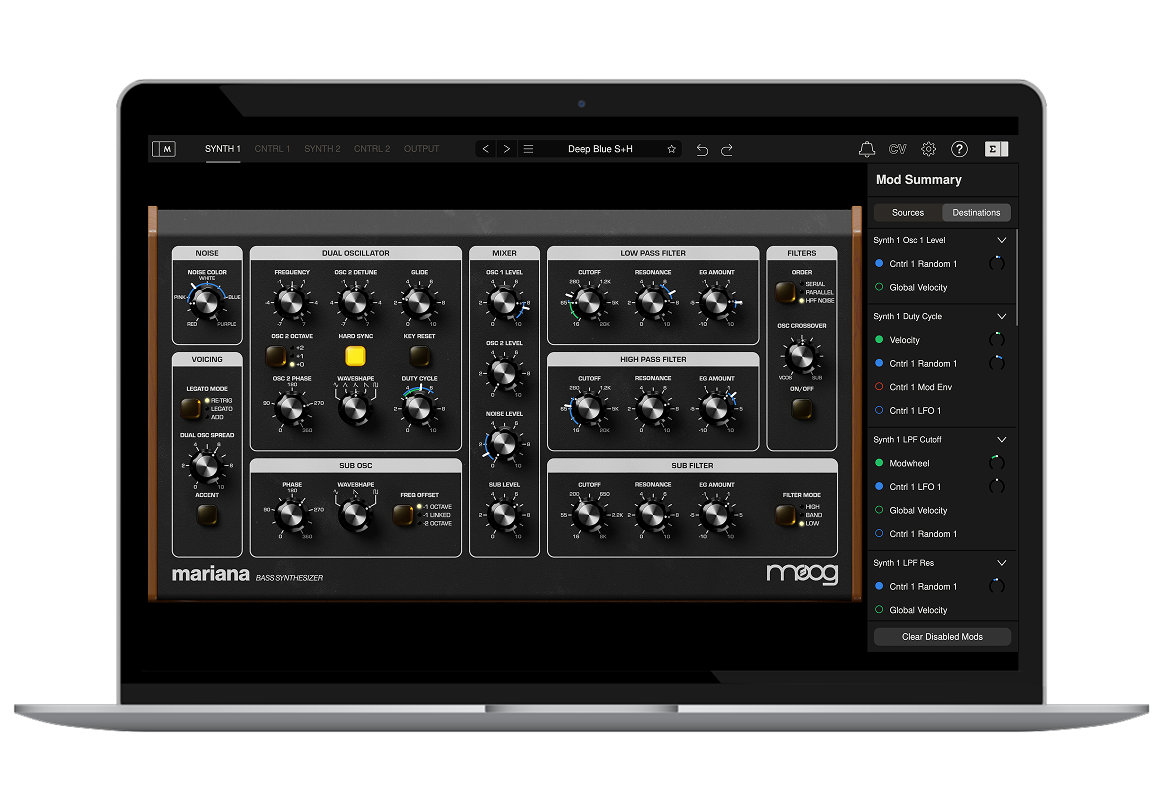The image size is (1165, 811).
Task: Click the Osc Crossover knob
Action: [801, 356]
